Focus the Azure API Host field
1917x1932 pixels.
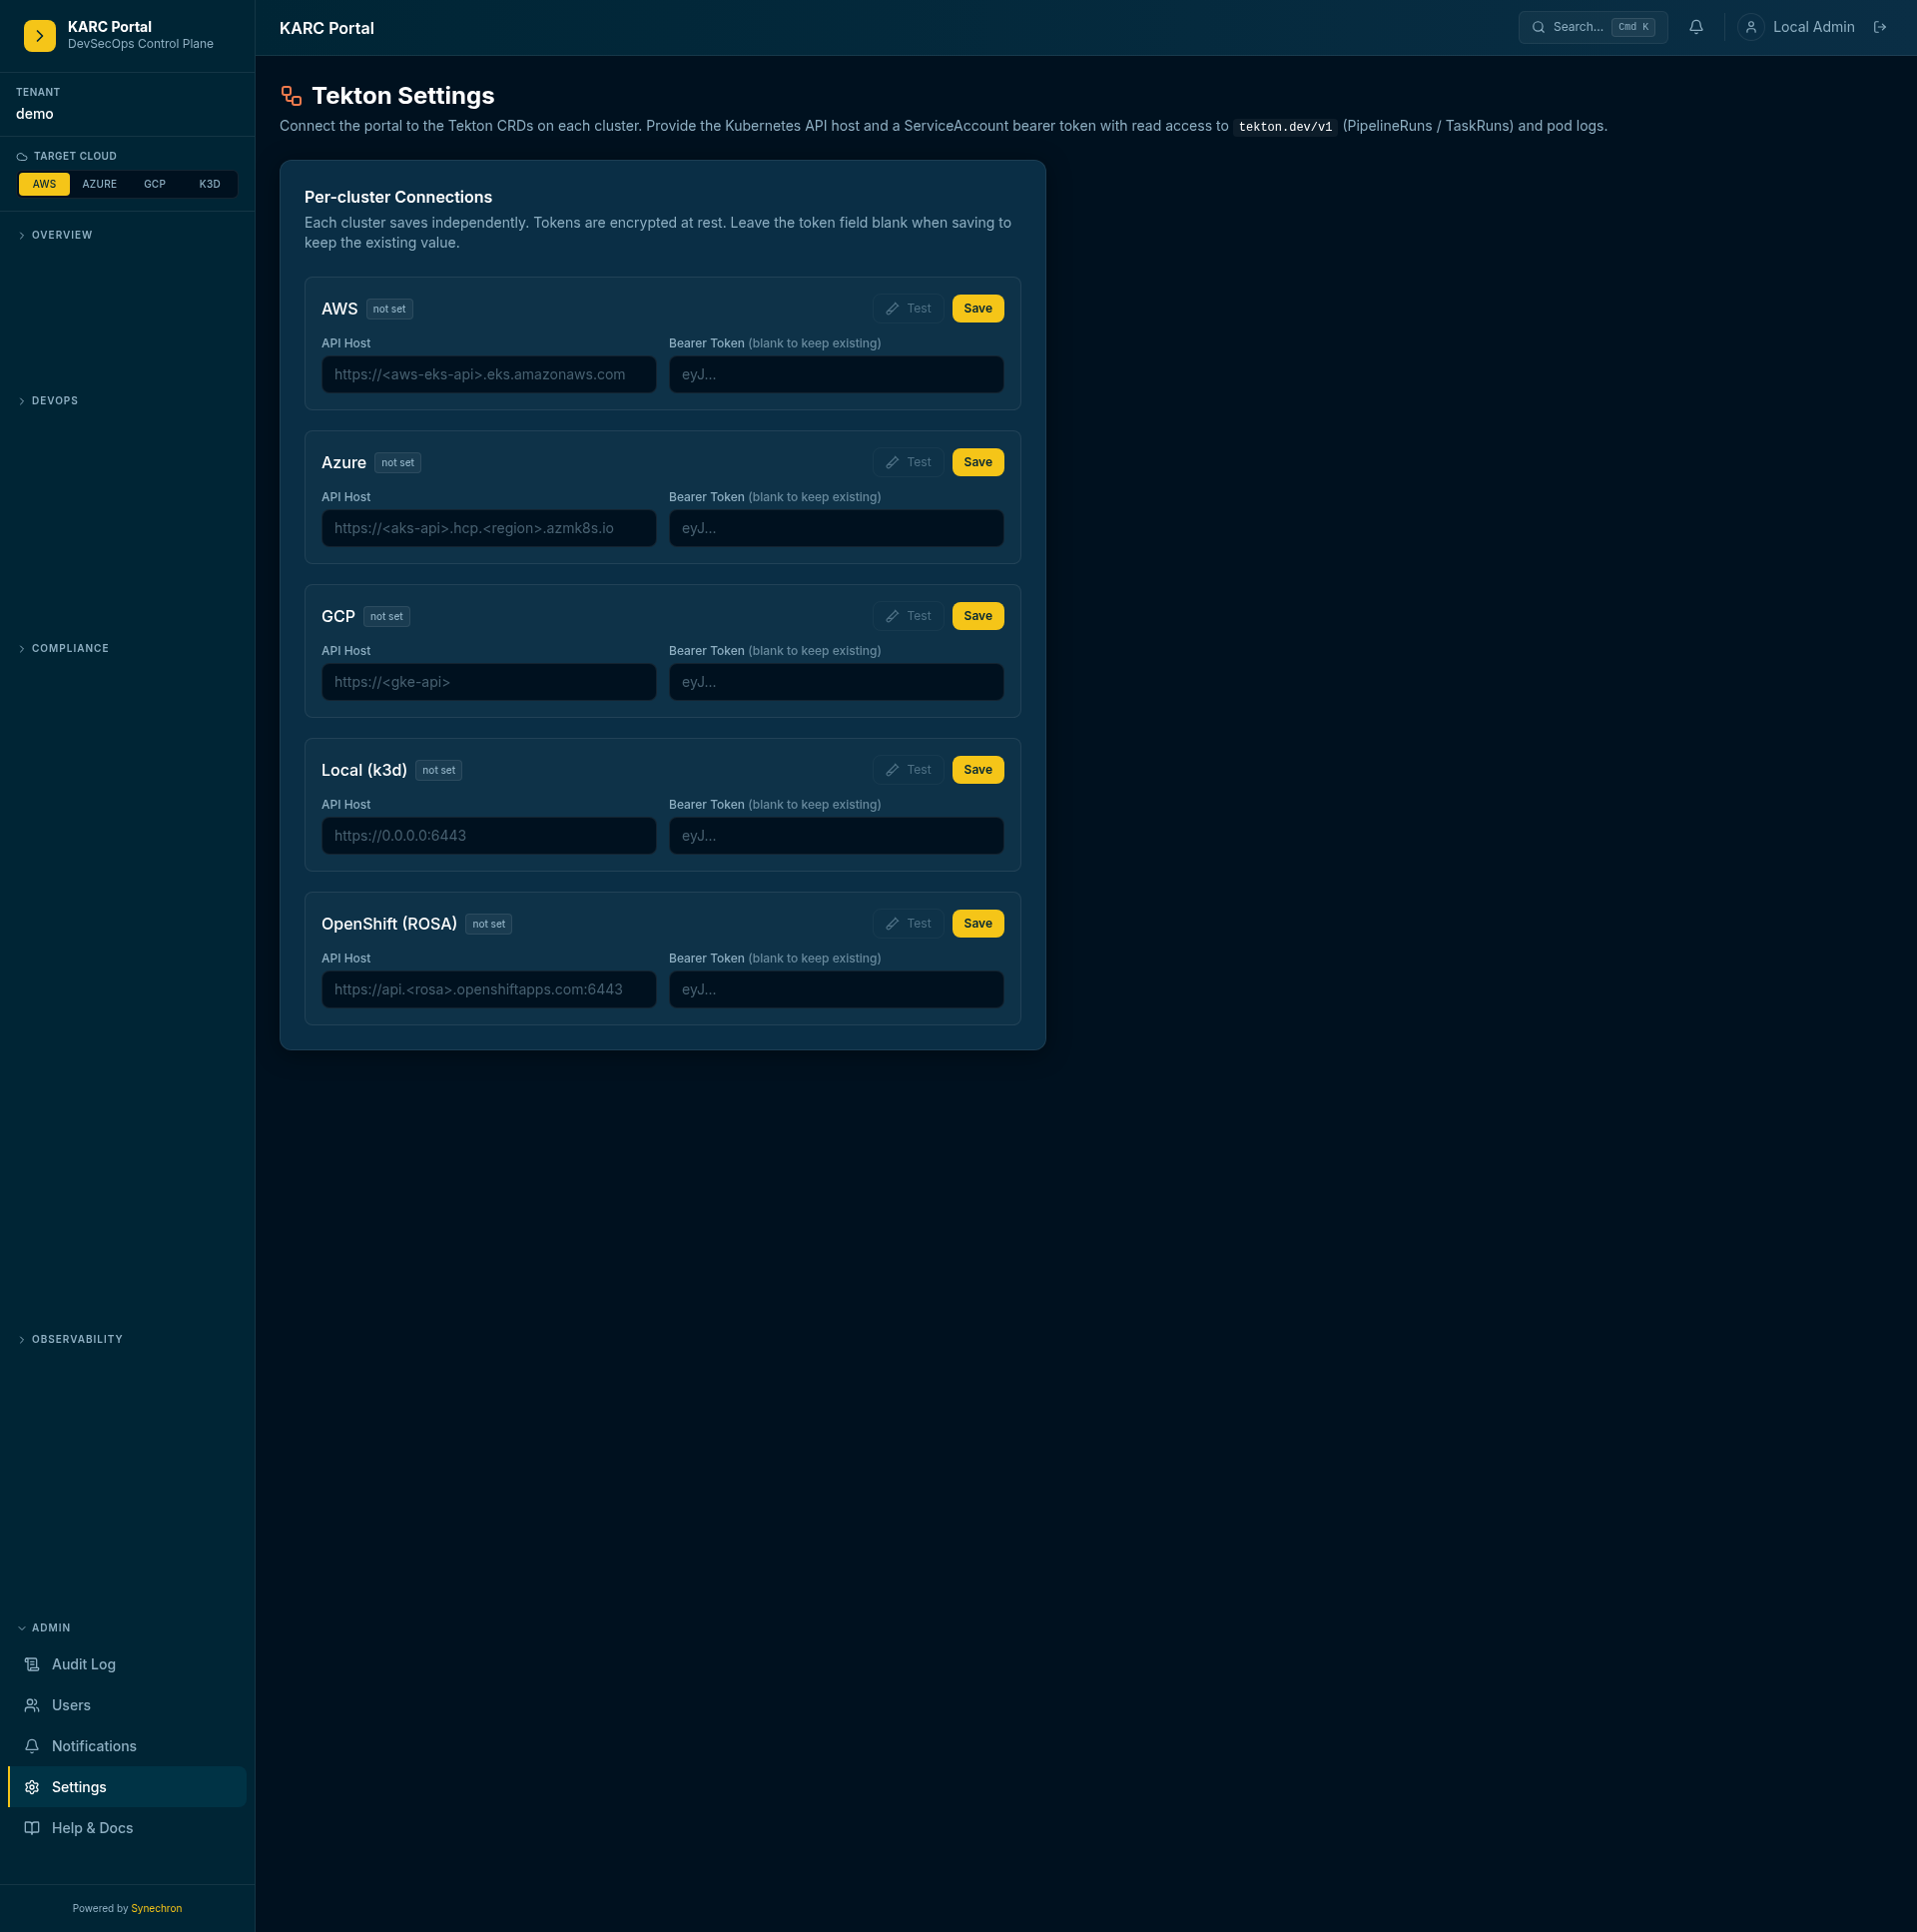pos(489,528)
